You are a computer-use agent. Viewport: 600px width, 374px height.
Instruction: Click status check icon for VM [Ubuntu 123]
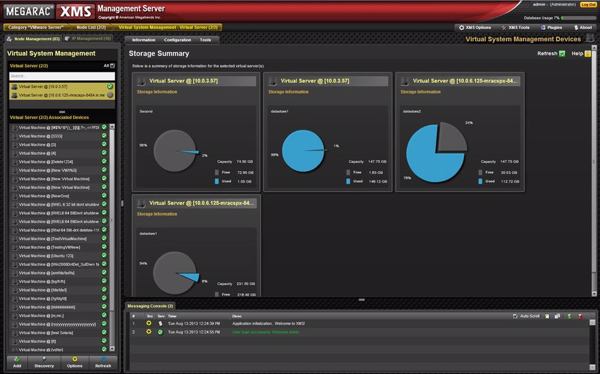[104, 255]
